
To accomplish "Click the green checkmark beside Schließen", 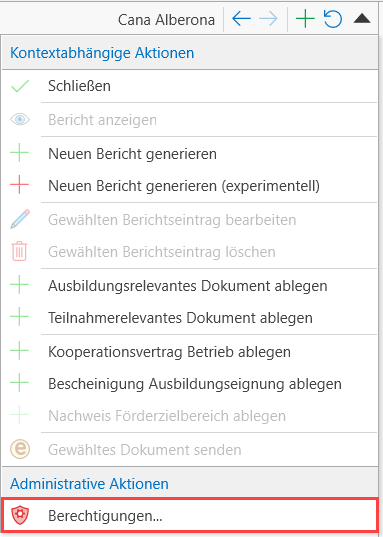I will point(20,86).
